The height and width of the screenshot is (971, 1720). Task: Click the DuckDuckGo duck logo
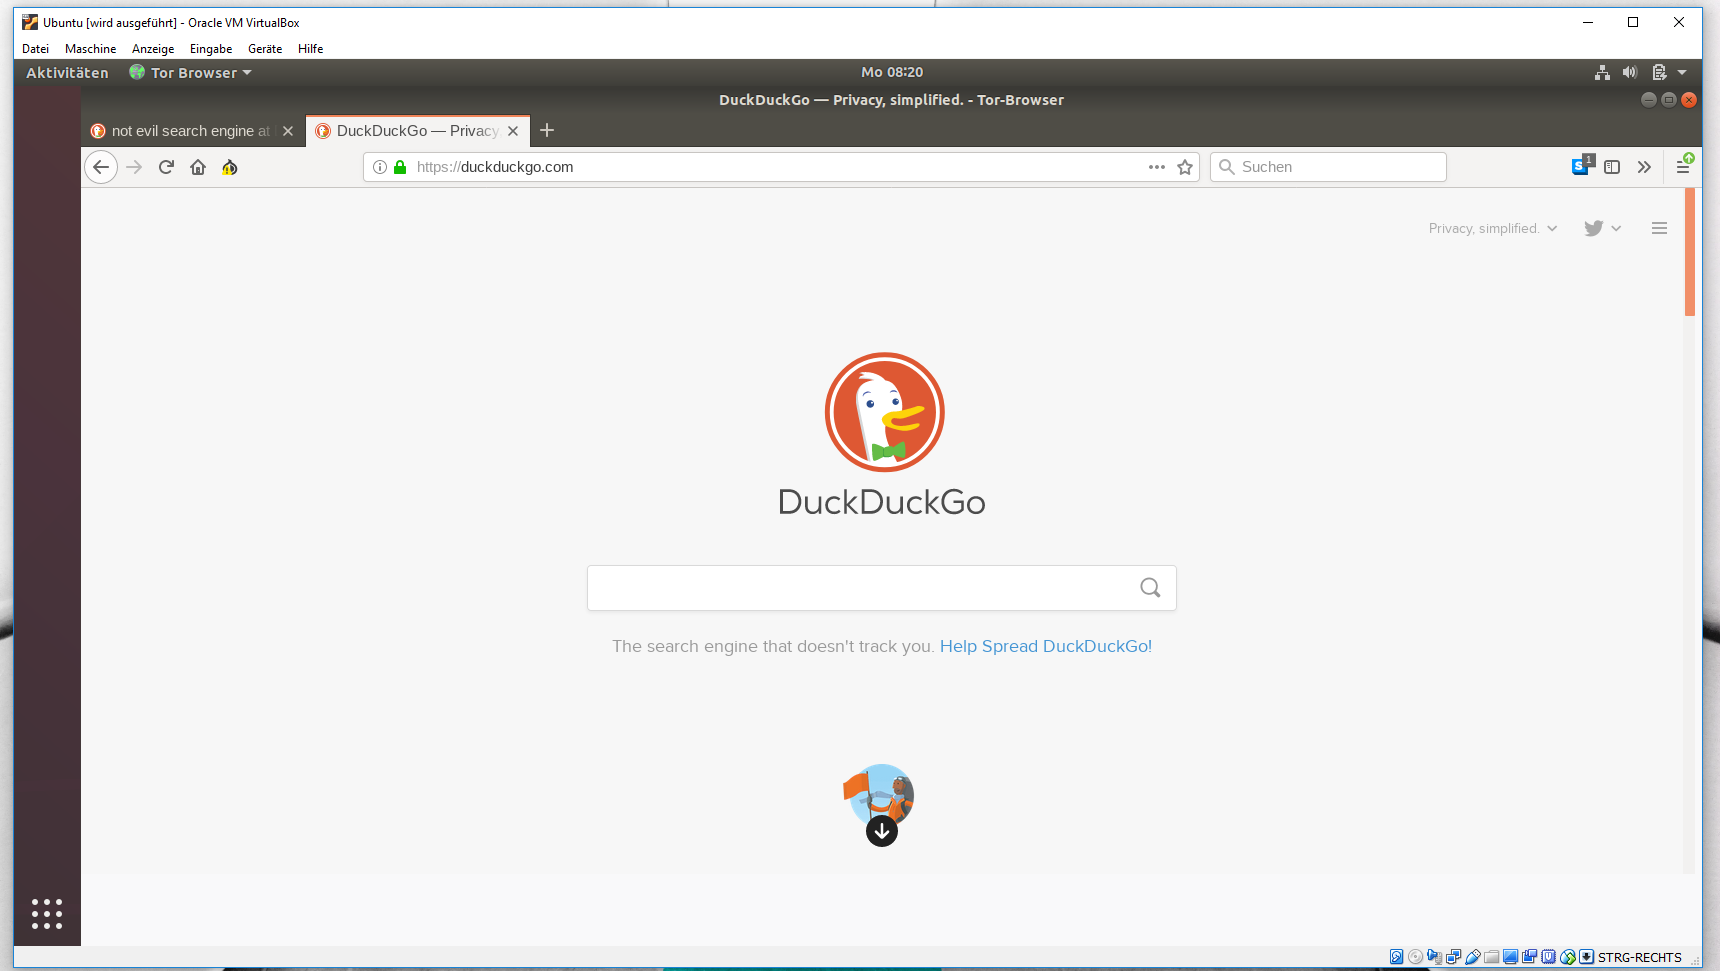[884, 412]
